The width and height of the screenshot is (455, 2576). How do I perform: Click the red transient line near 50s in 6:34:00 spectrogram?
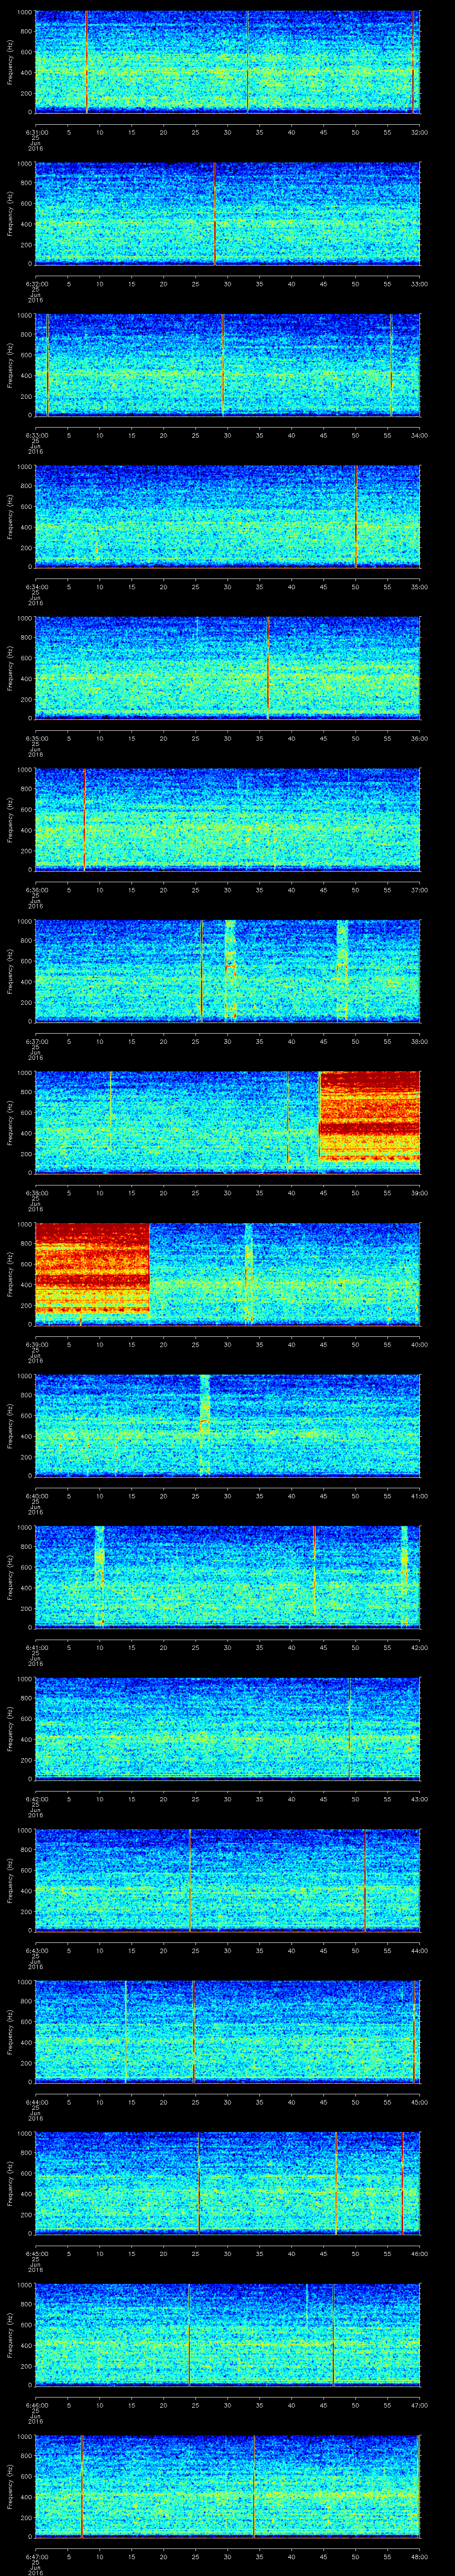click(x=355, y=516)
